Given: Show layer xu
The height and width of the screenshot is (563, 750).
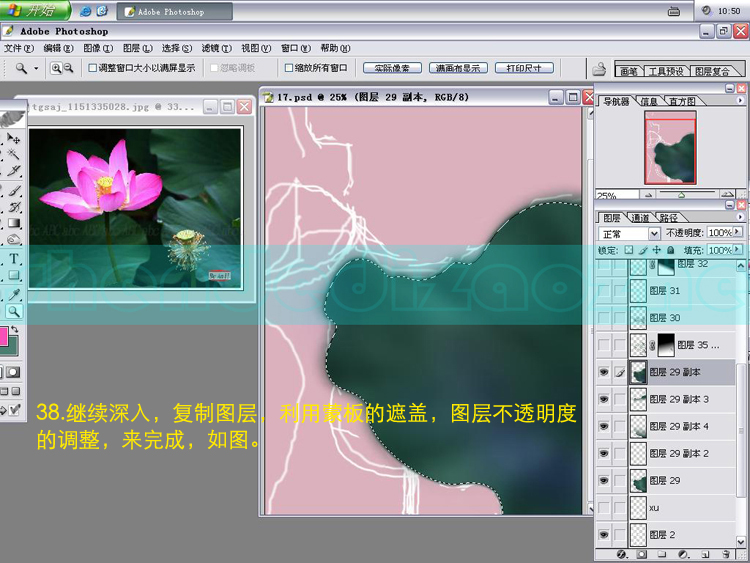Looking at the screenshot, I should click(604, 508).
